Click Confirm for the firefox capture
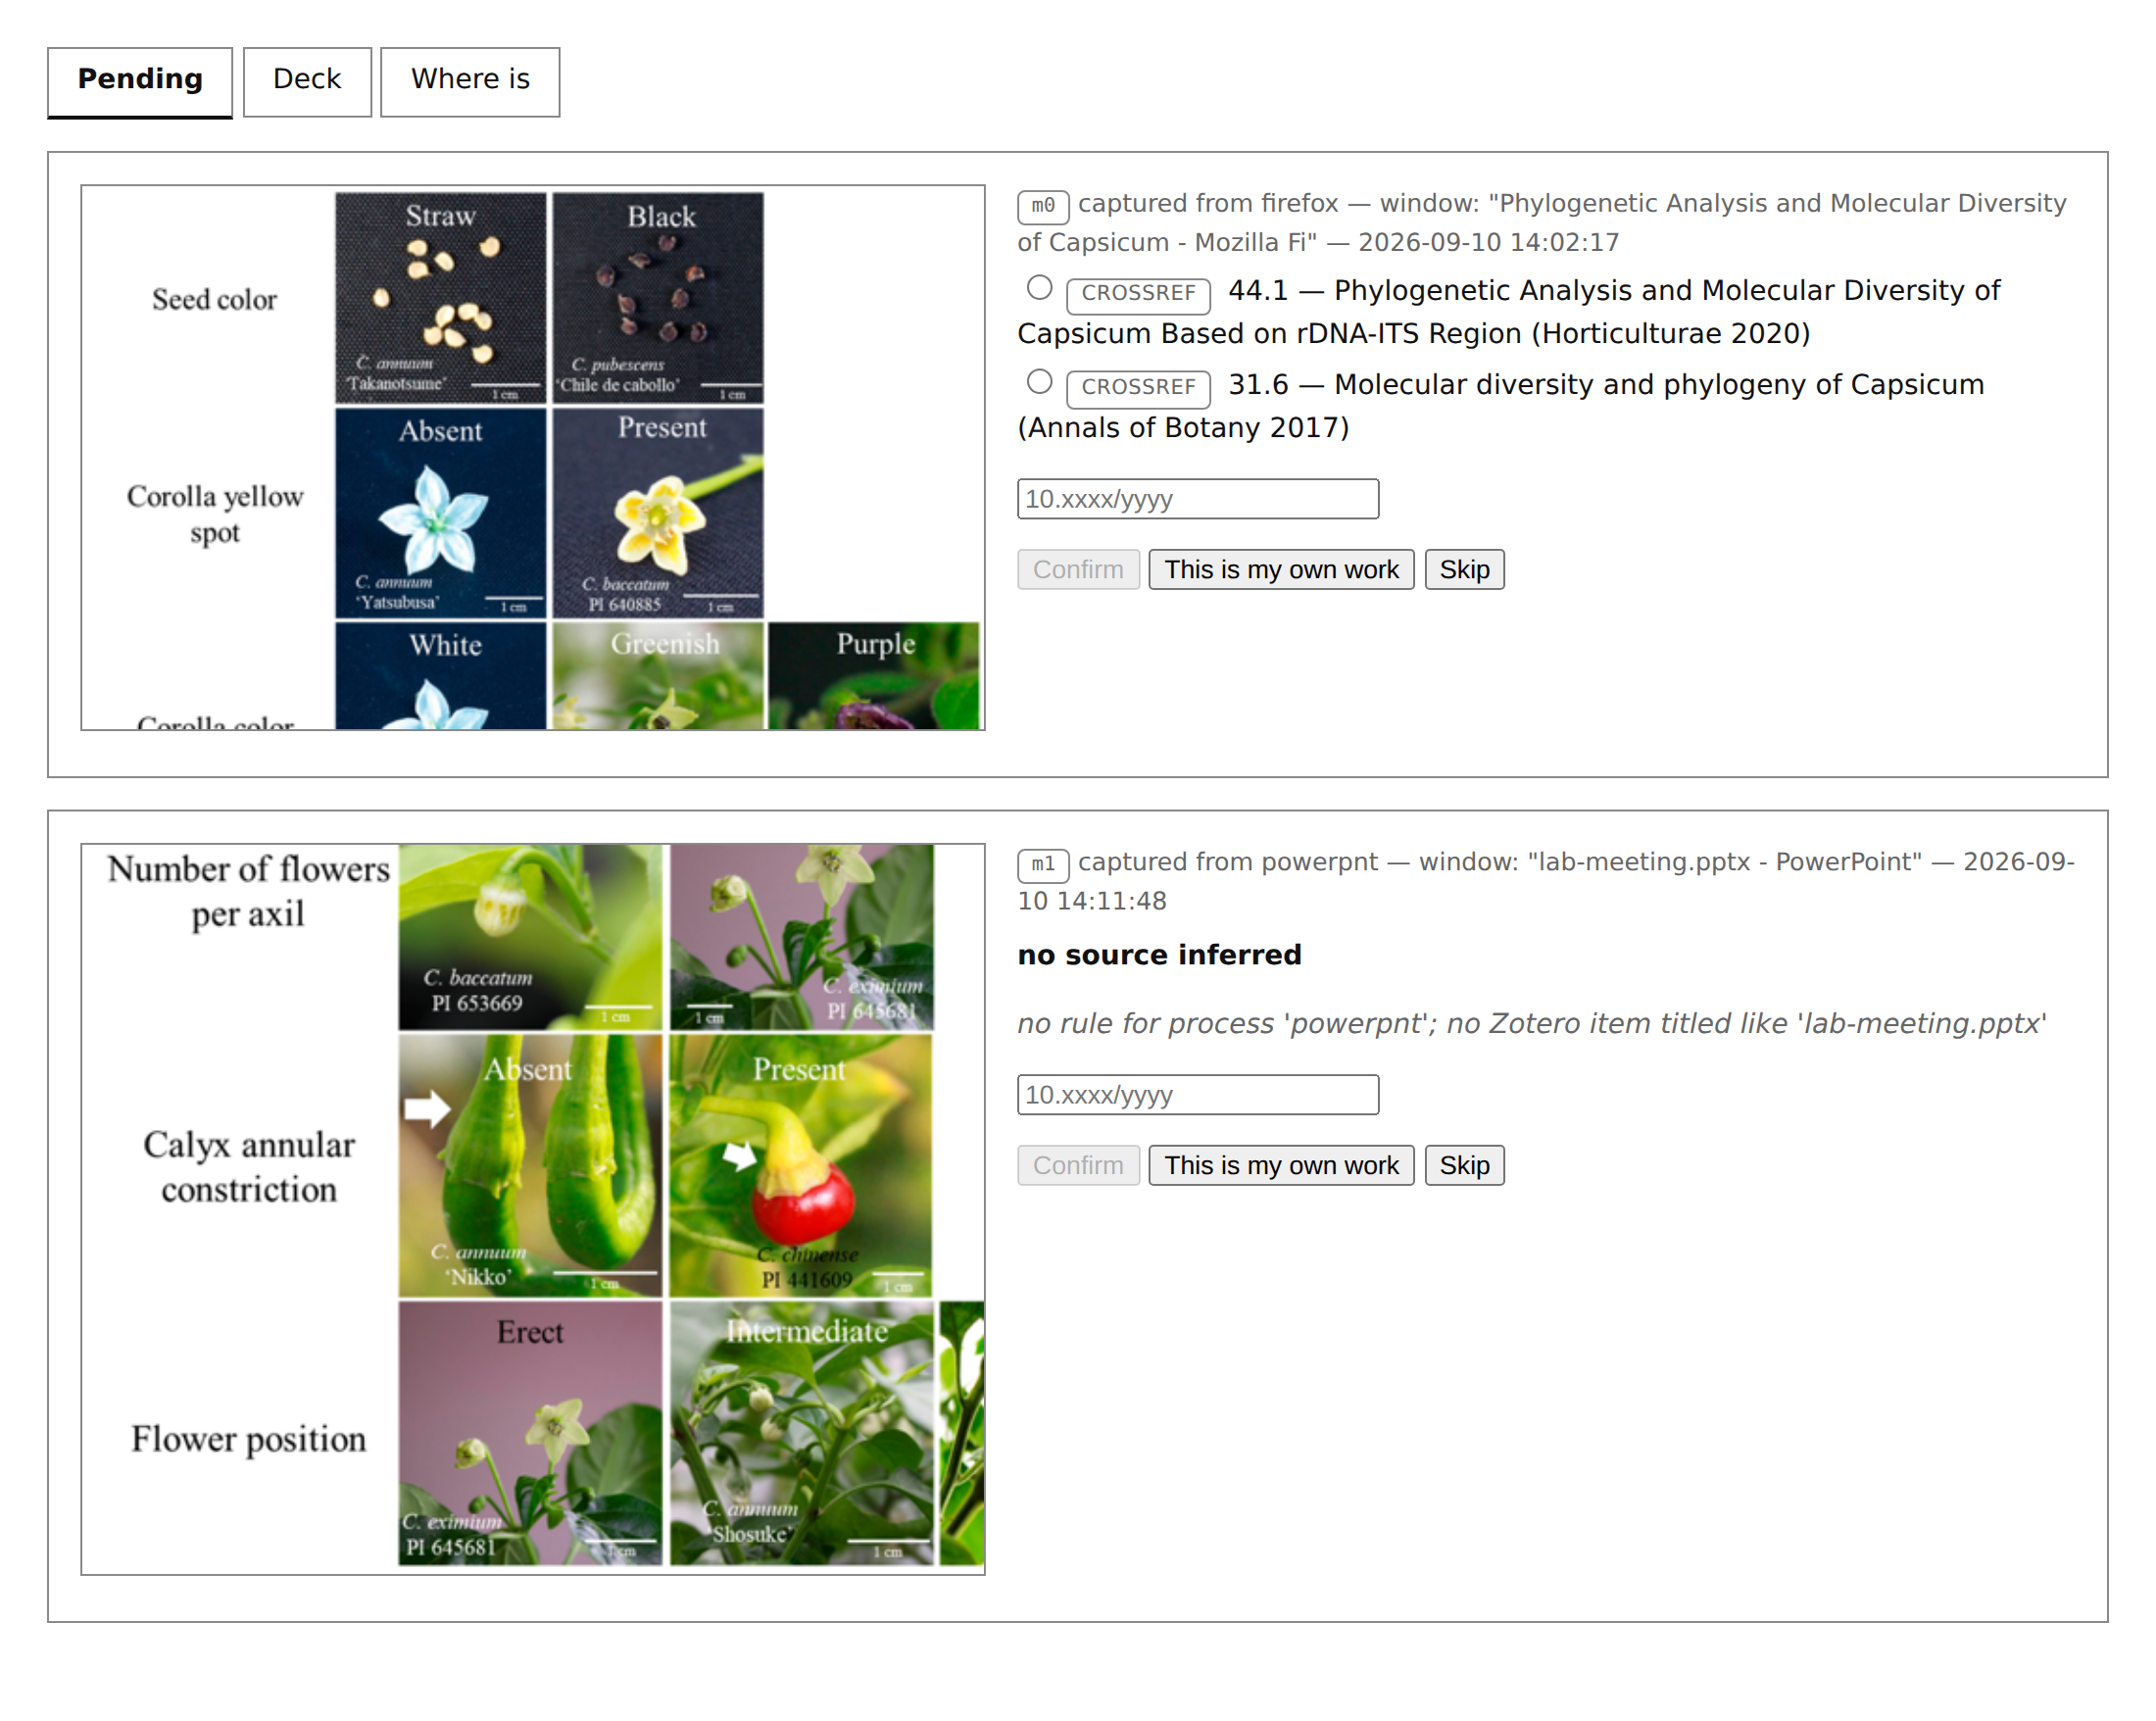2156x1721 pixels. tap(1078, 569)
